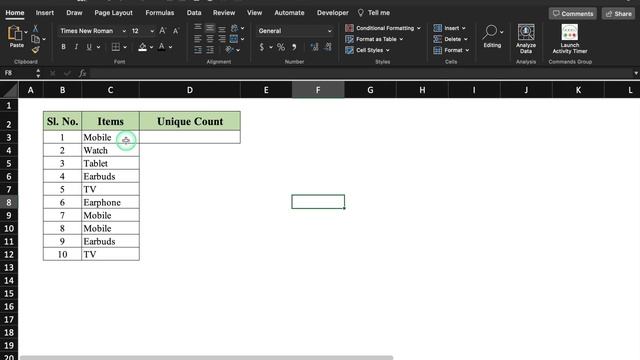Open the Developer tab
The height and width of the screenshot is (360, 640).
(x=333, y=13)
